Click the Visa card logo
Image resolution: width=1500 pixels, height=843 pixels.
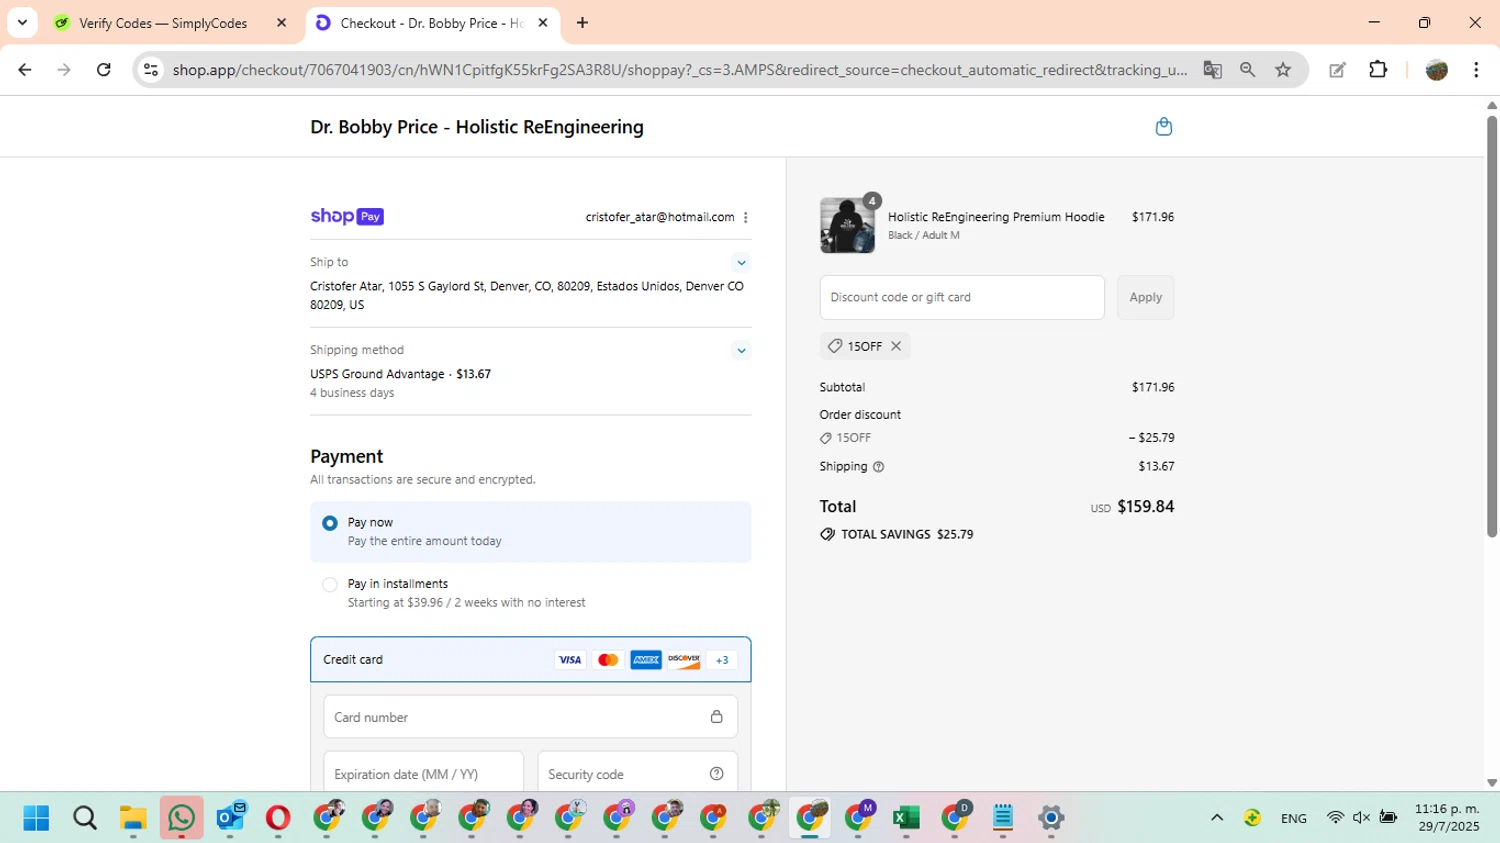coord(570,660)
